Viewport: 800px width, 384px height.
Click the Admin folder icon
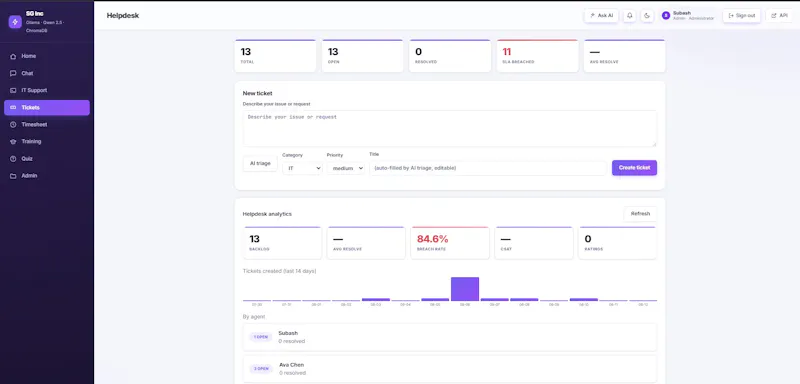(13, 176)
